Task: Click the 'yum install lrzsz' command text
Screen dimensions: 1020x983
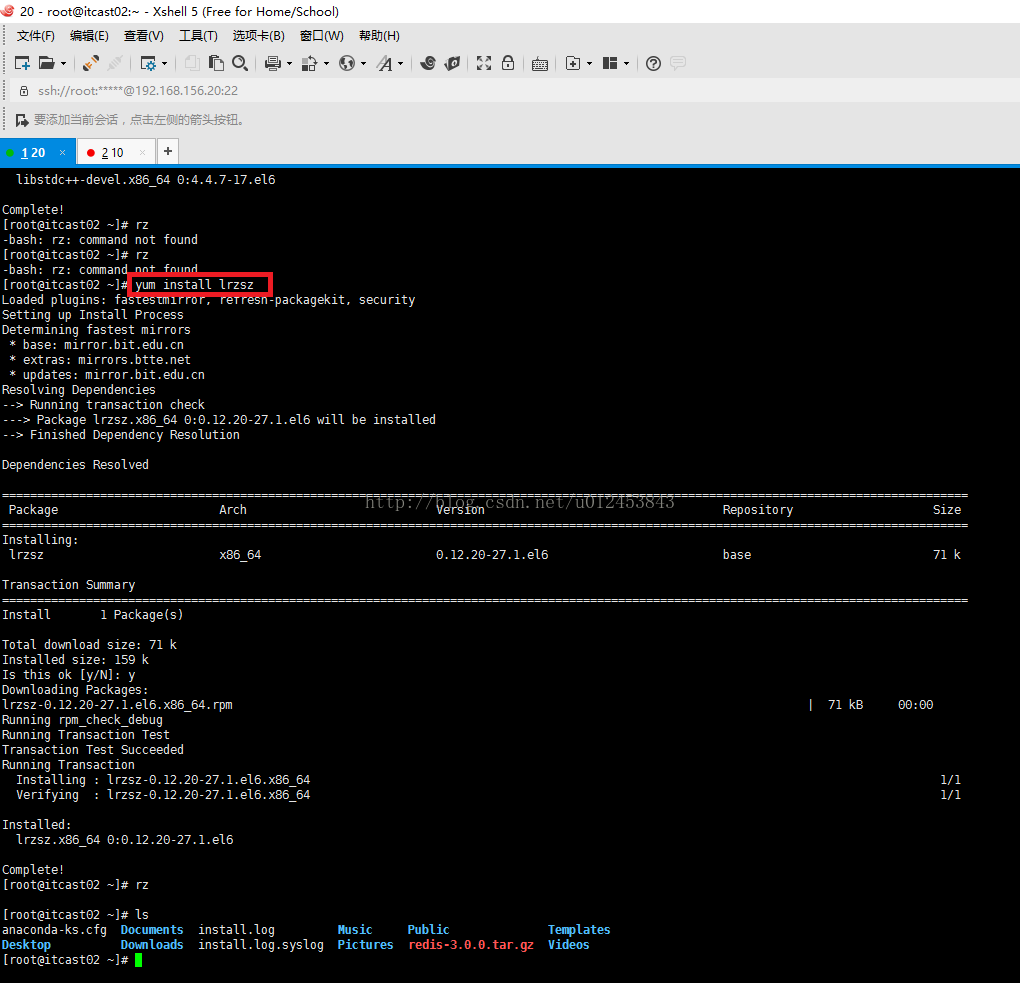Action: coord(195,285)
